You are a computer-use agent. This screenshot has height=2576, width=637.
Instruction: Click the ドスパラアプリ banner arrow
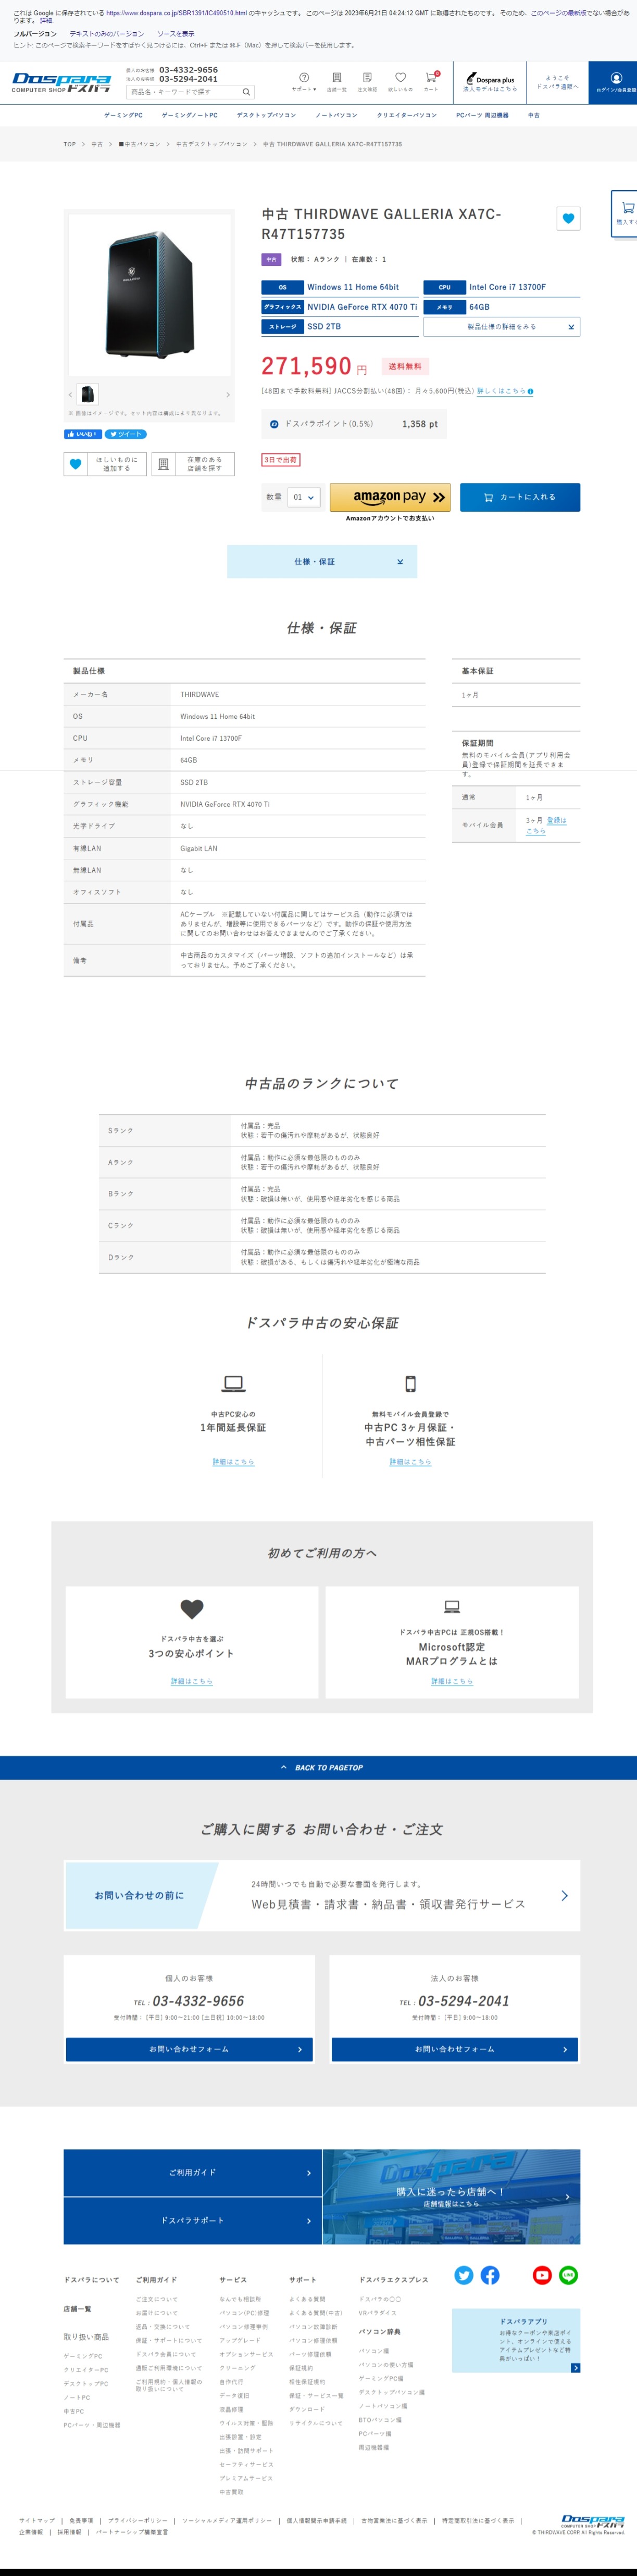(575, 2367)
